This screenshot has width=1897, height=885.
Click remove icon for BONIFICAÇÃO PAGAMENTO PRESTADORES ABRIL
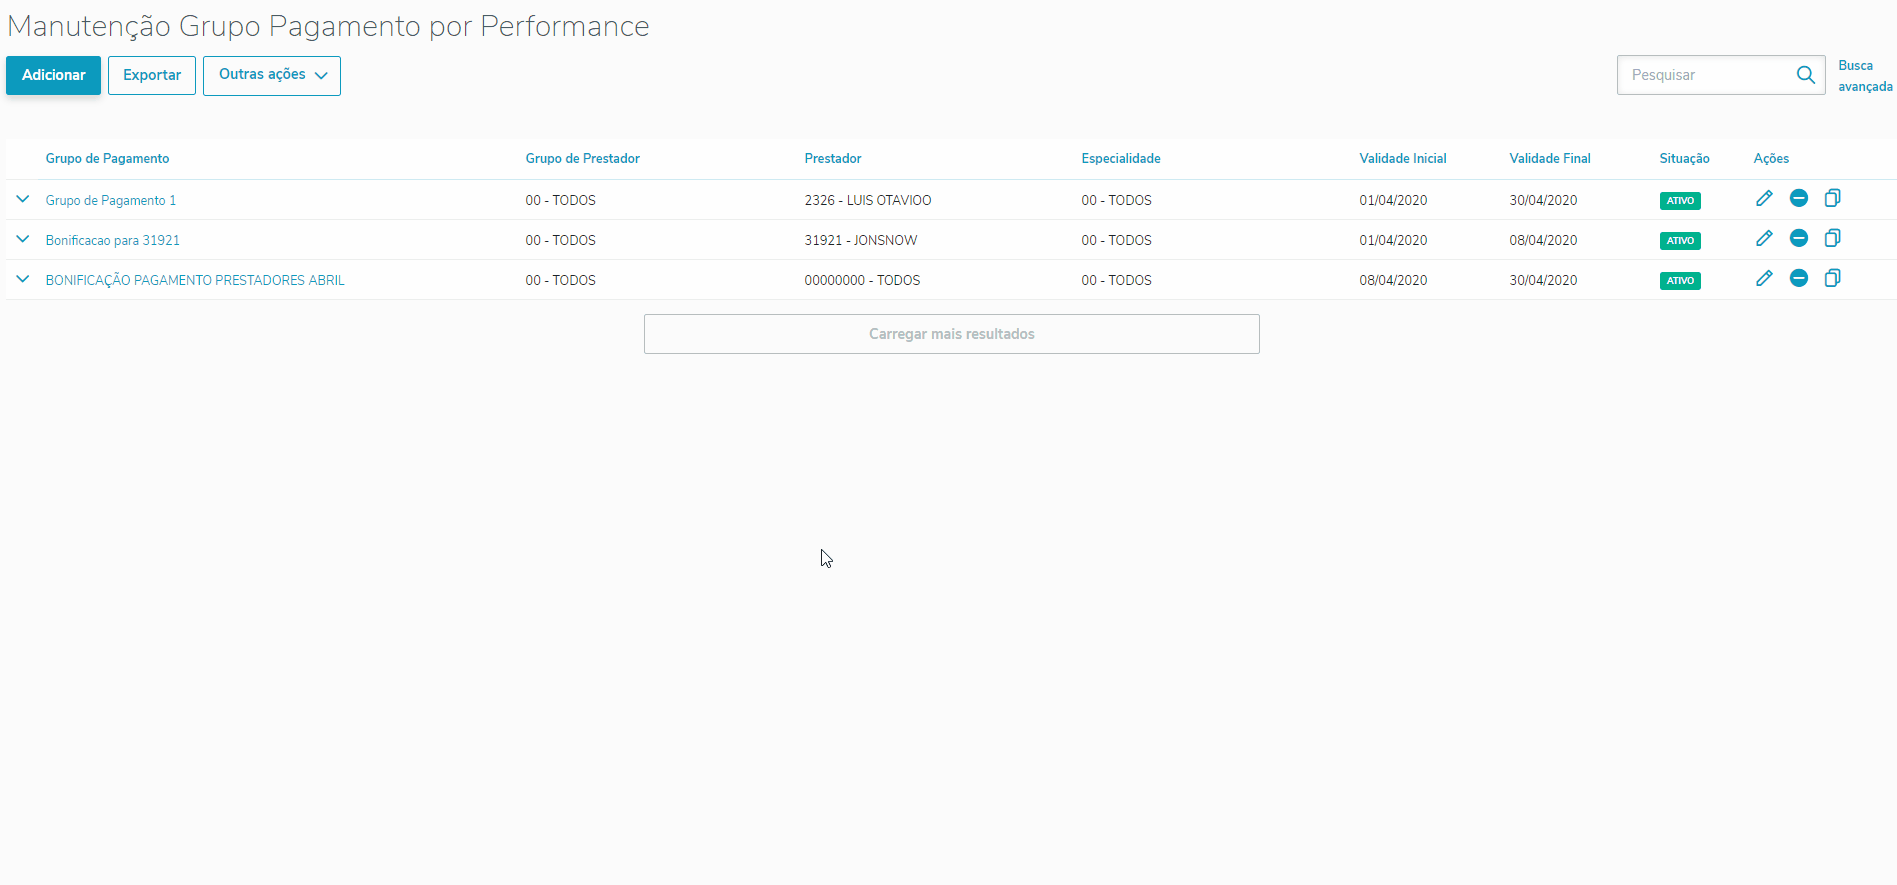[1798, 279]
